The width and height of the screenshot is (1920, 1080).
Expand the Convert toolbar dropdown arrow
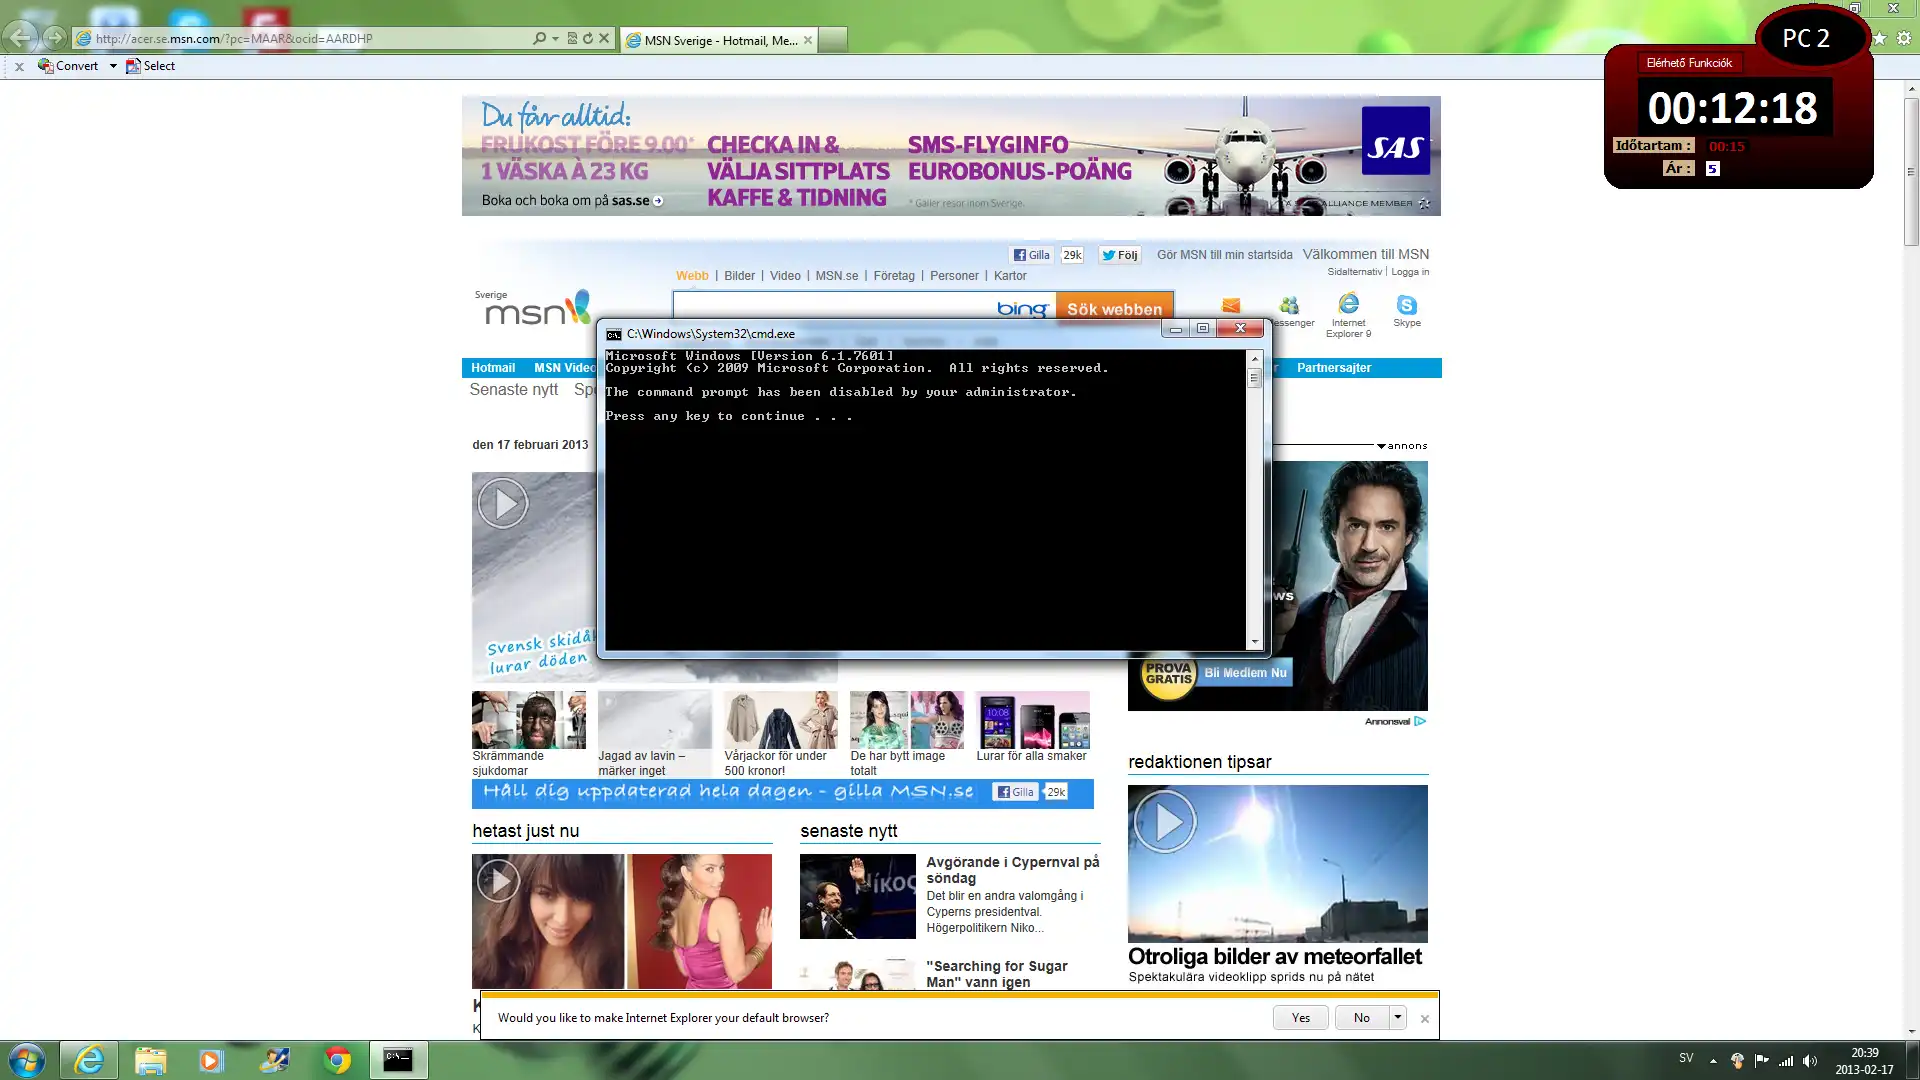point(113,66)
